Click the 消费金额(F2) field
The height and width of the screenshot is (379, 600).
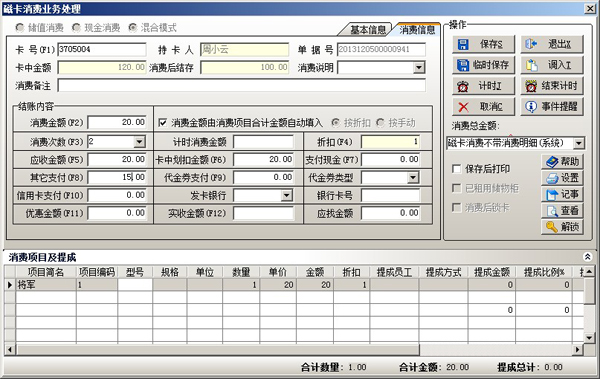[117, 123]
